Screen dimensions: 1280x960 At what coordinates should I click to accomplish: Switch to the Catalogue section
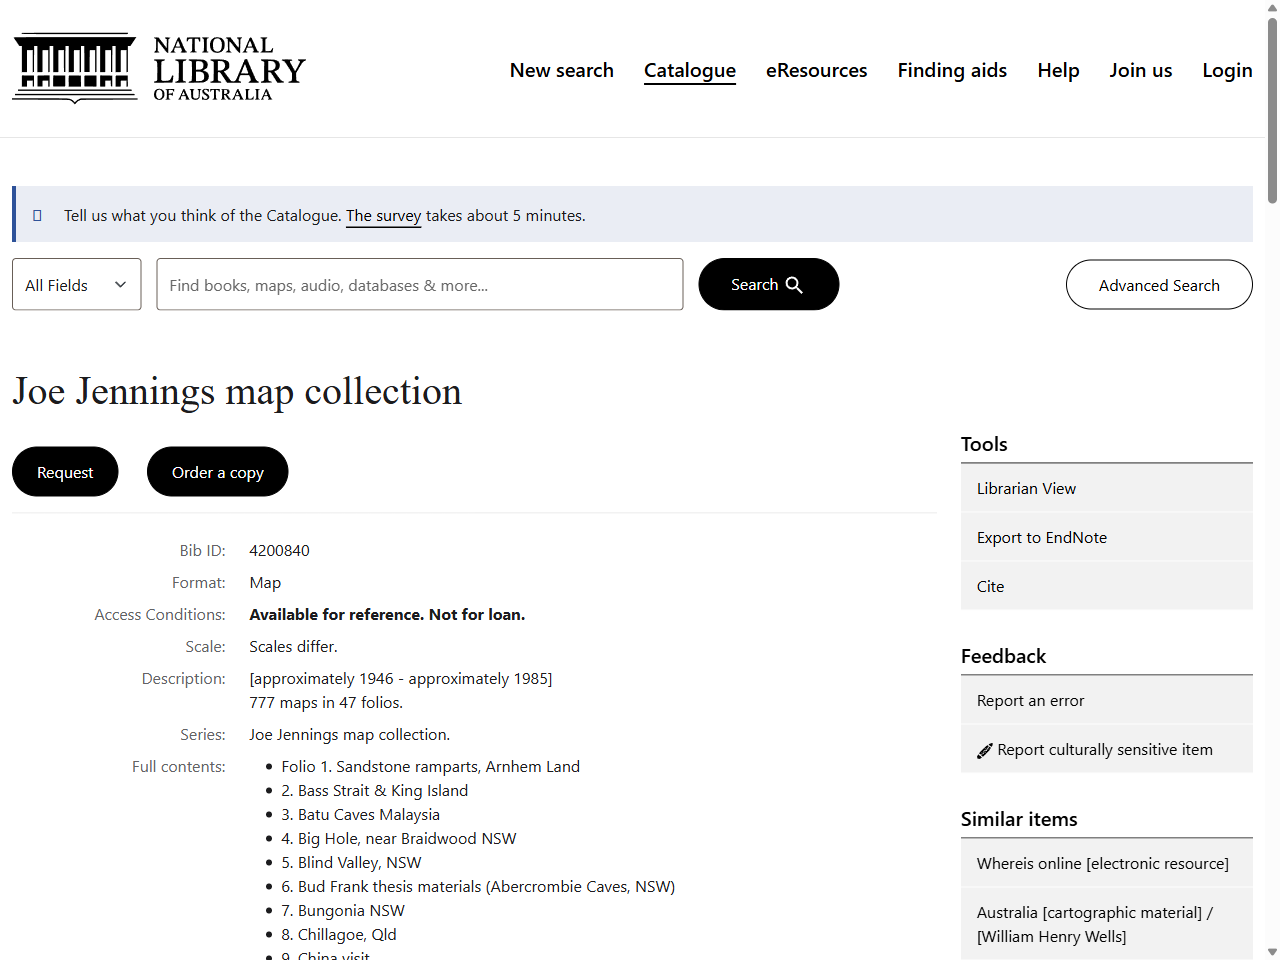(x=690, y=70)
